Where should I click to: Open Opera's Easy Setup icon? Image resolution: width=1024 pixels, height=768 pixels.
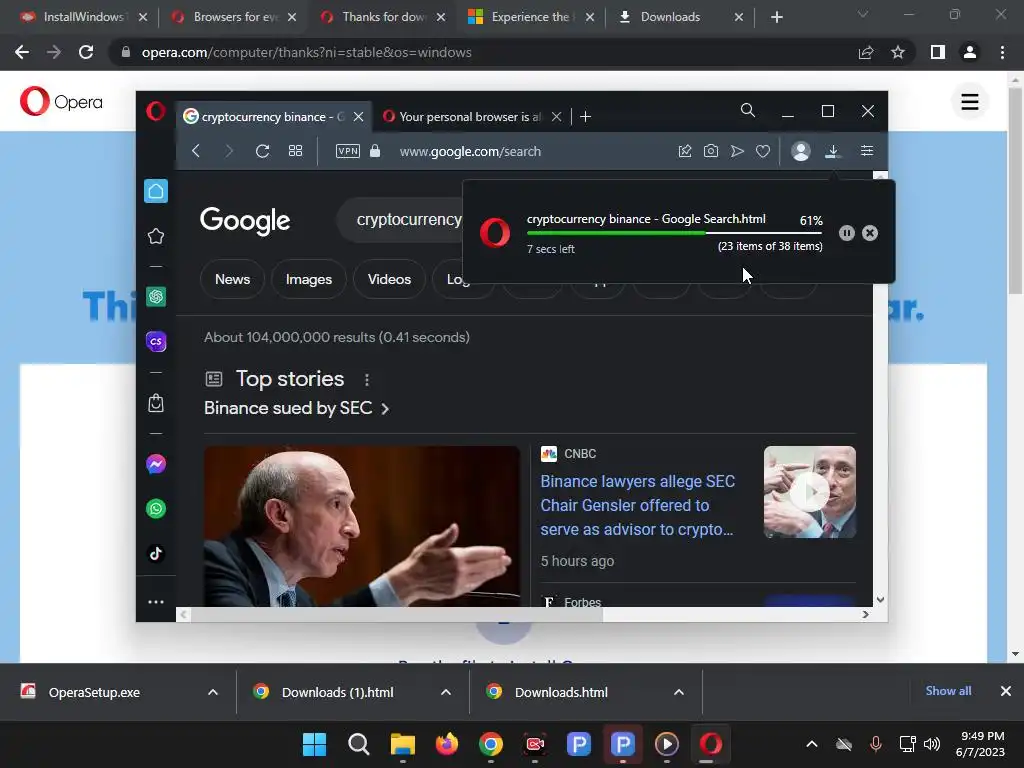(x=867, y=152)
